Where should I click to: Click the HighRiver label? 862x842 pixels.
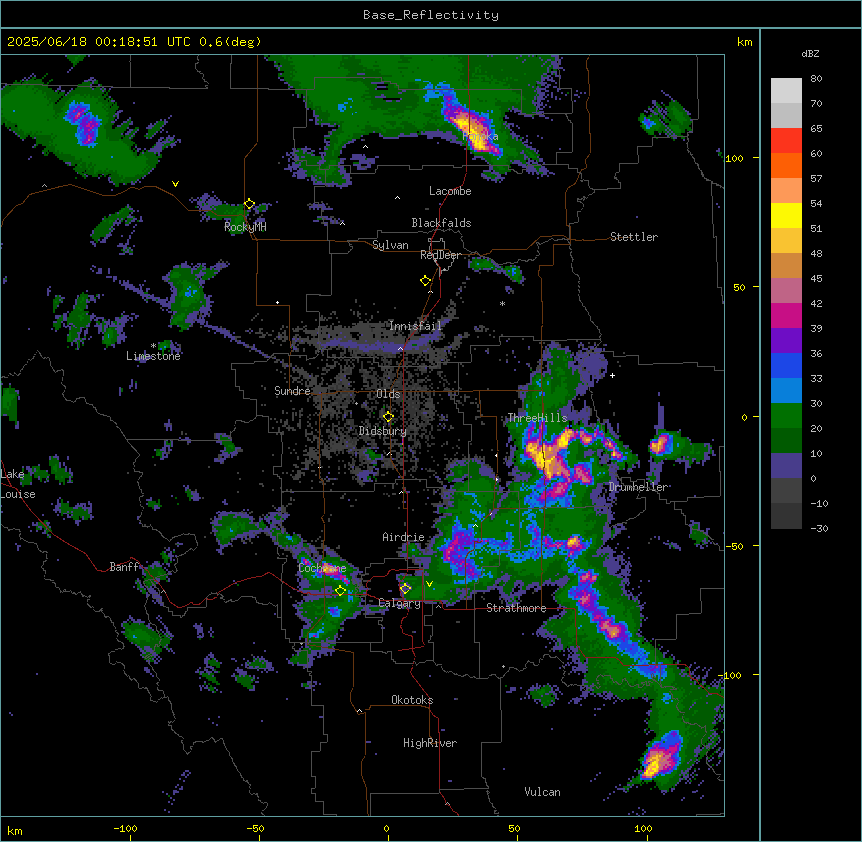click(x=430, y=743)
